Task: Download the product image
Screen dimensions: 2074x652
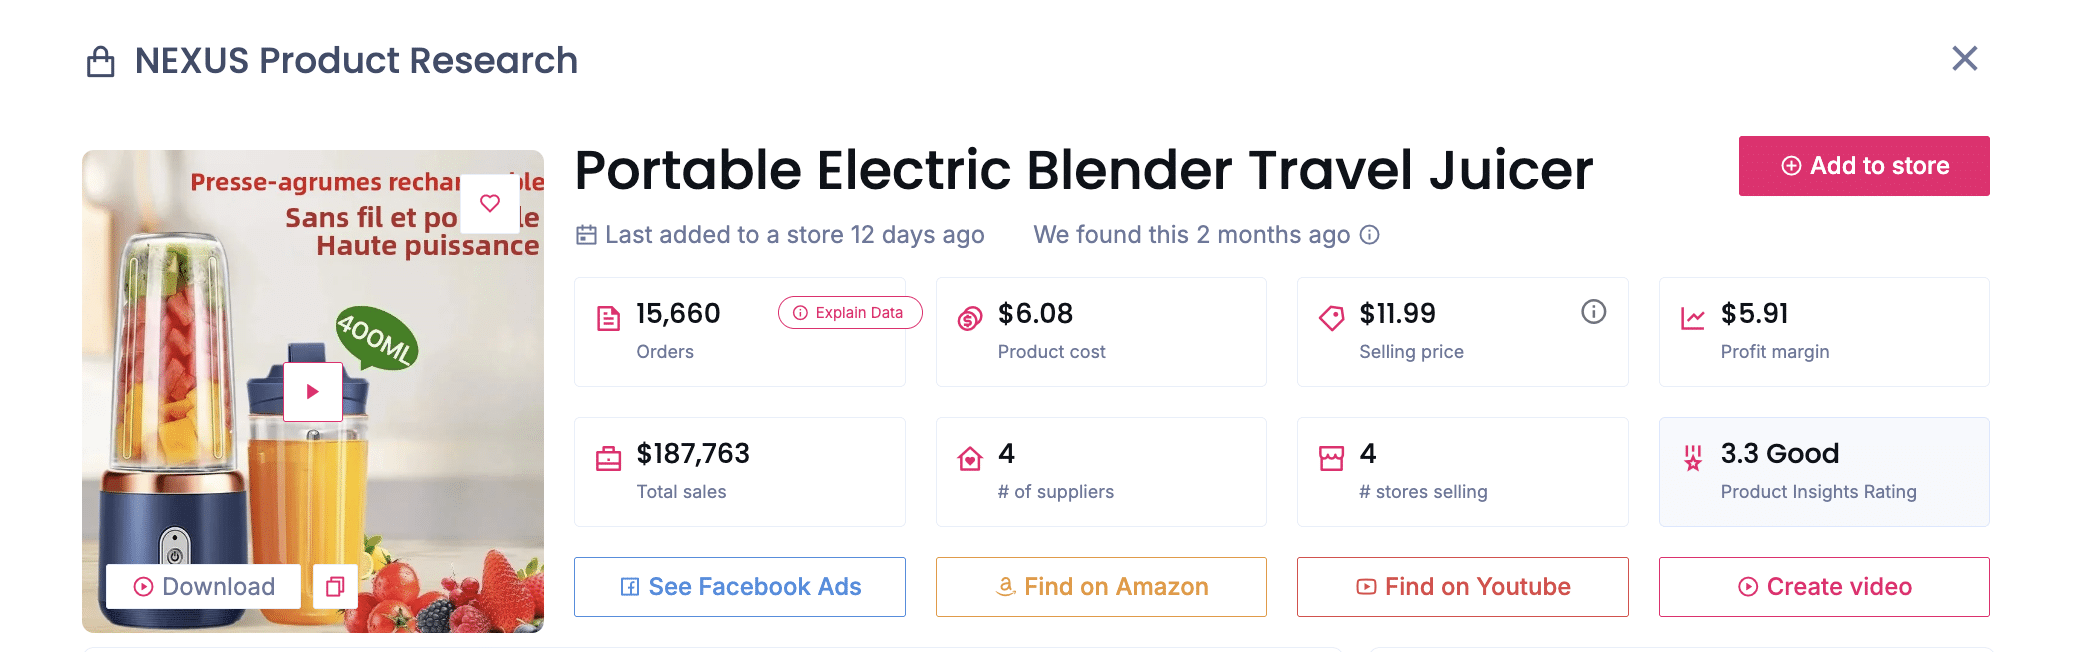Action: (x=203, y=587)
